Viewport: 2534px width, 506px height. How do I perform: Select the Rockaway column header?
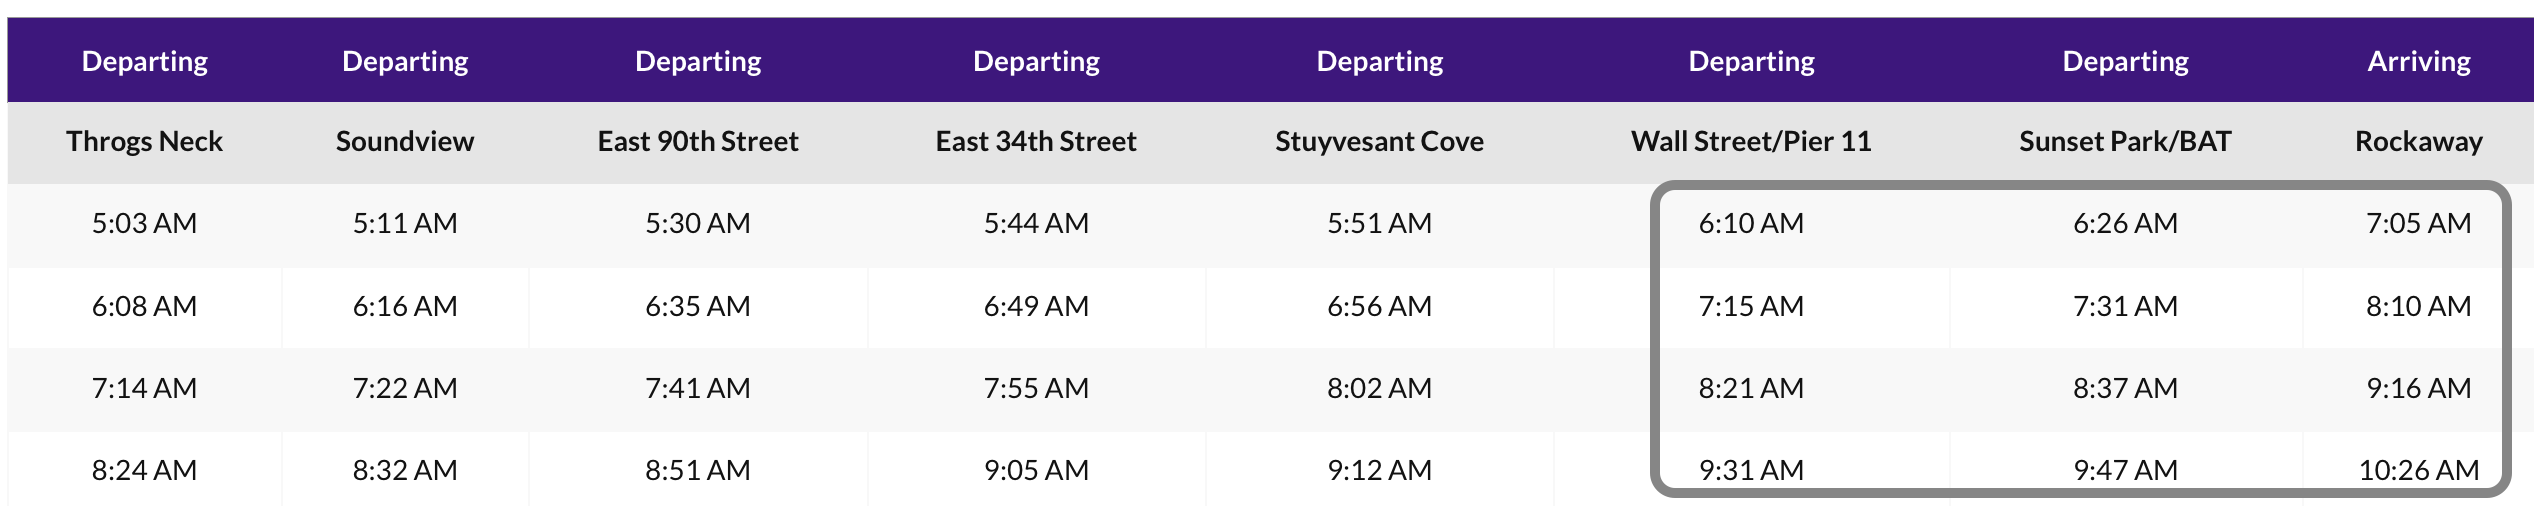click(x=2418, y=142)
